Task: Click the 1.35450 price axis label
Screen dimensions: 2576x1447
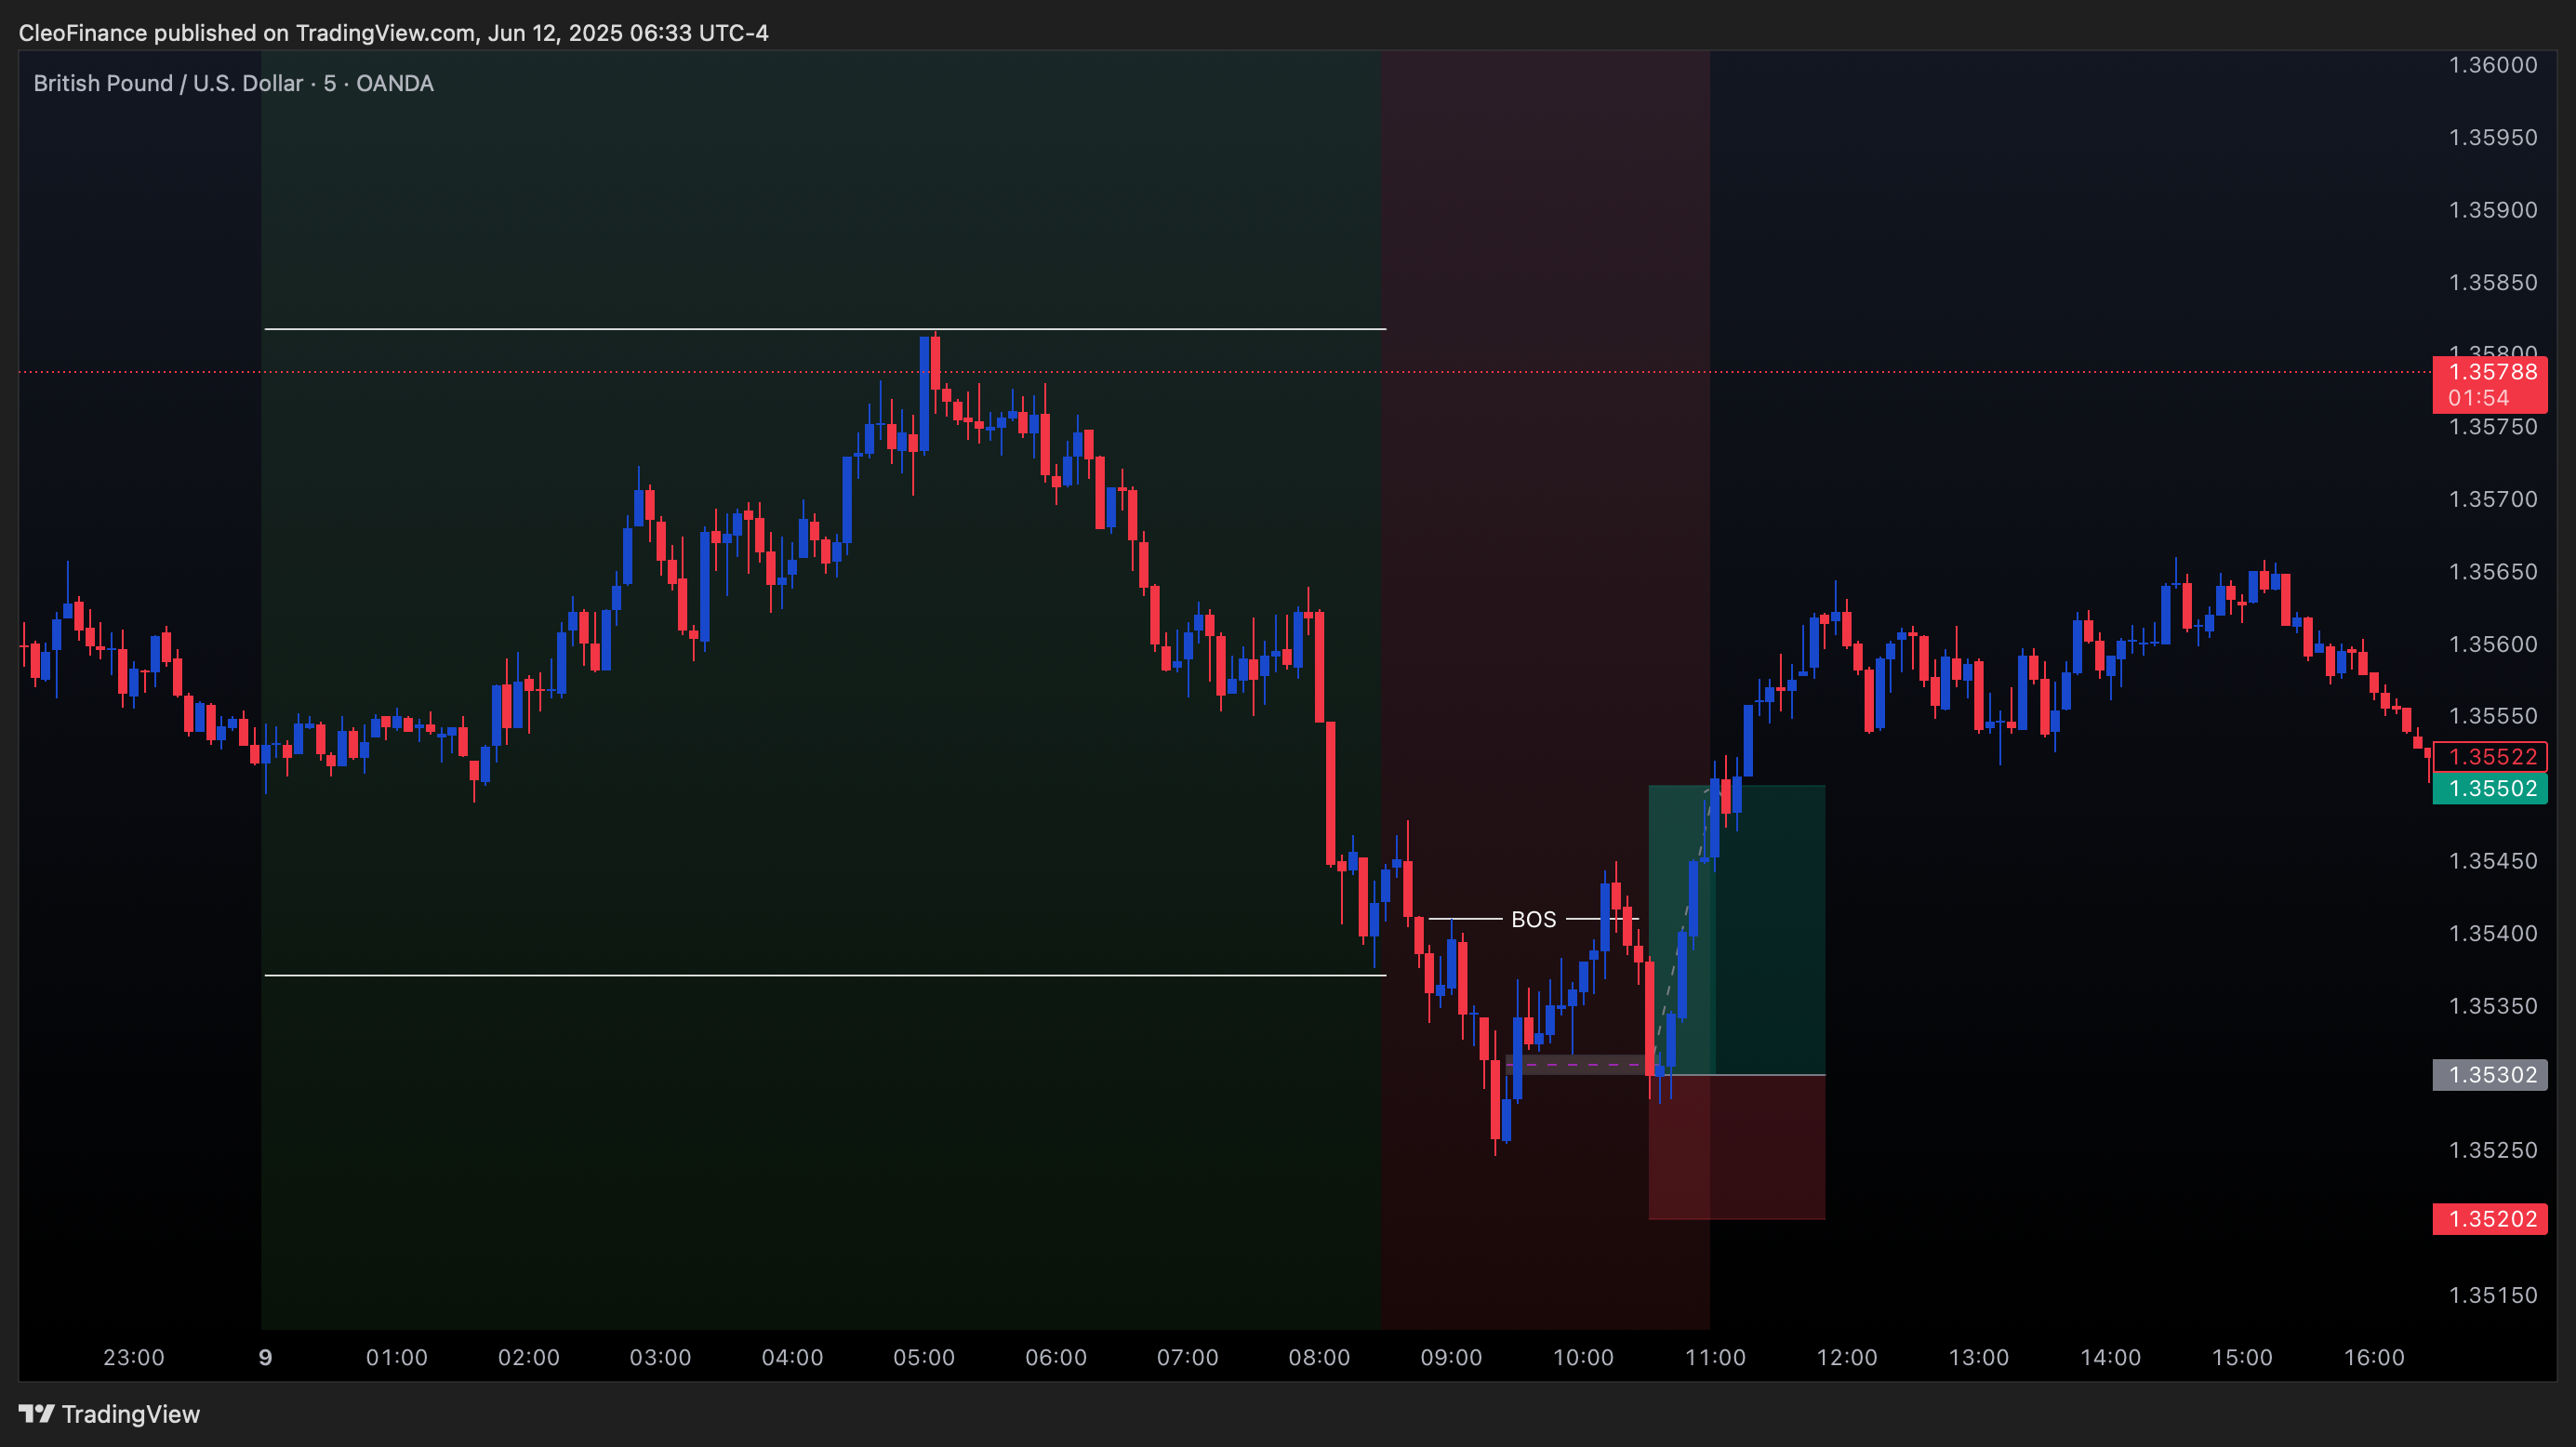Action: pyautogui.click(x=2492, y=861)
